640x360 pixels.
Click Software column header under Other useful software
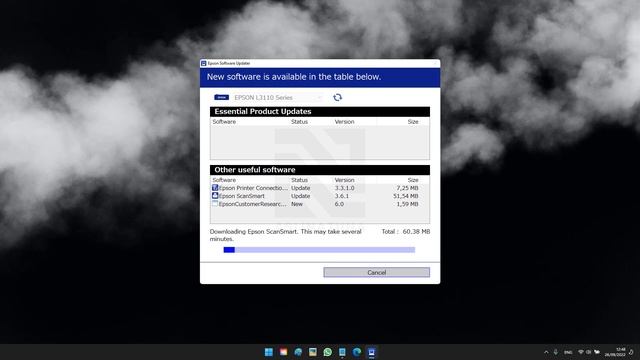click(224, 180)
